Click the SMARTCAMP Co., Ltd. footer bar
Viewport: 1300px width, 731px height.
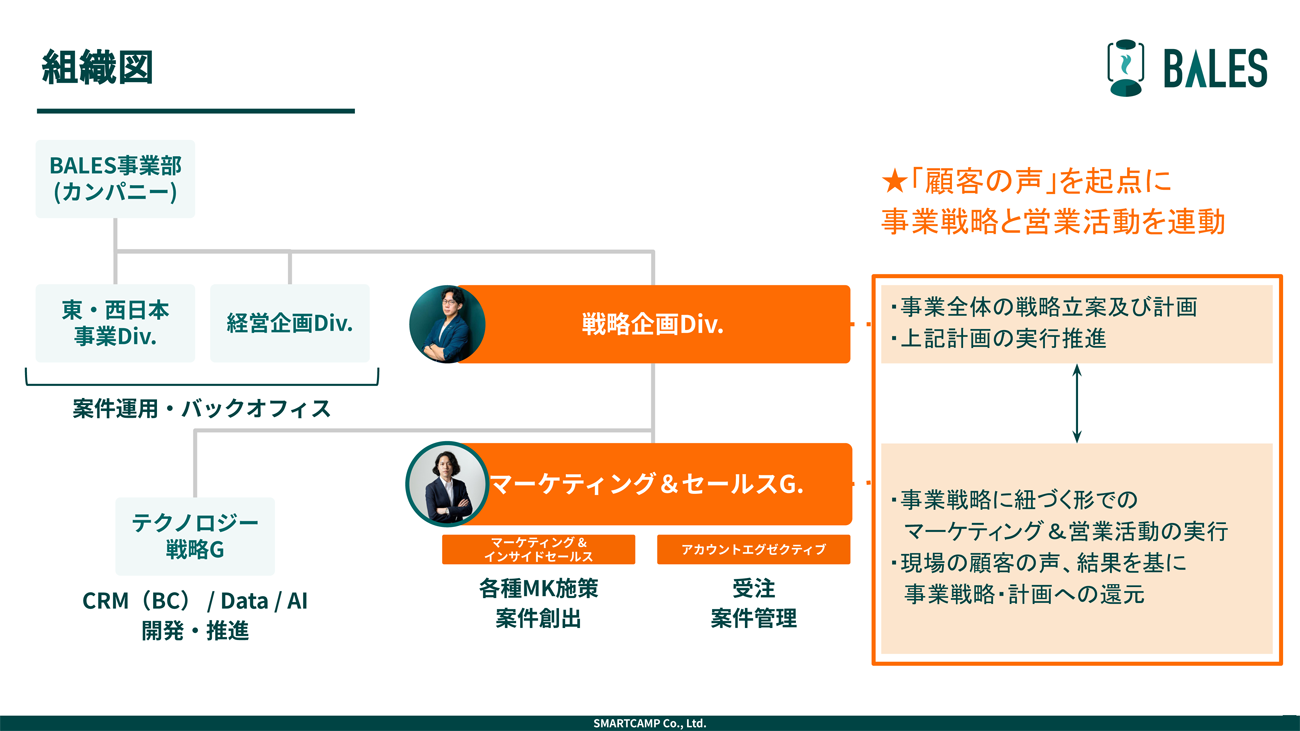coord(650,722)
